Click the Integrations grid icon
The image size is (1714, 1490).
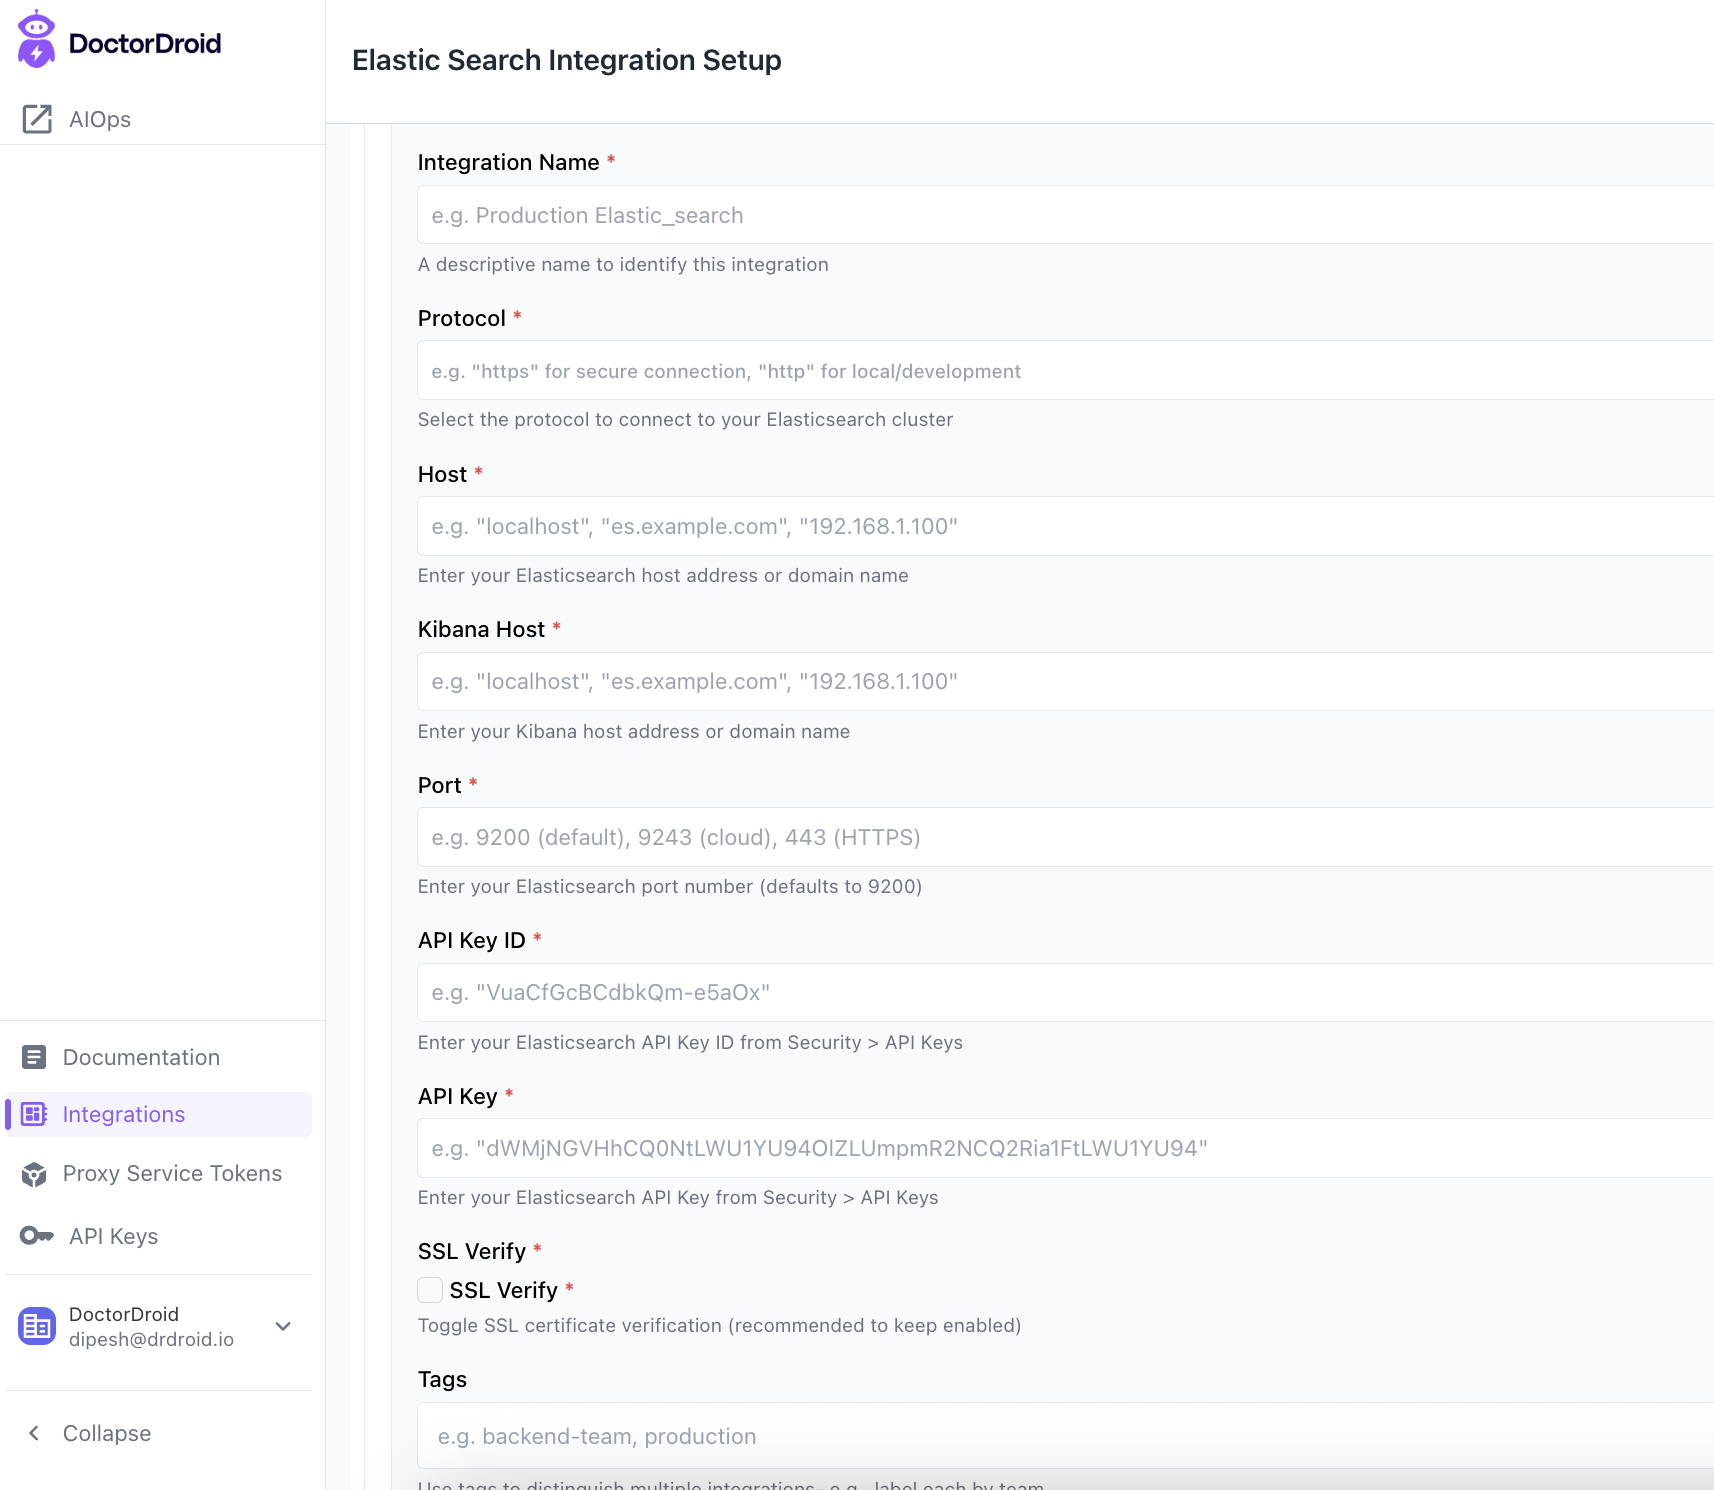(34, 1114)
